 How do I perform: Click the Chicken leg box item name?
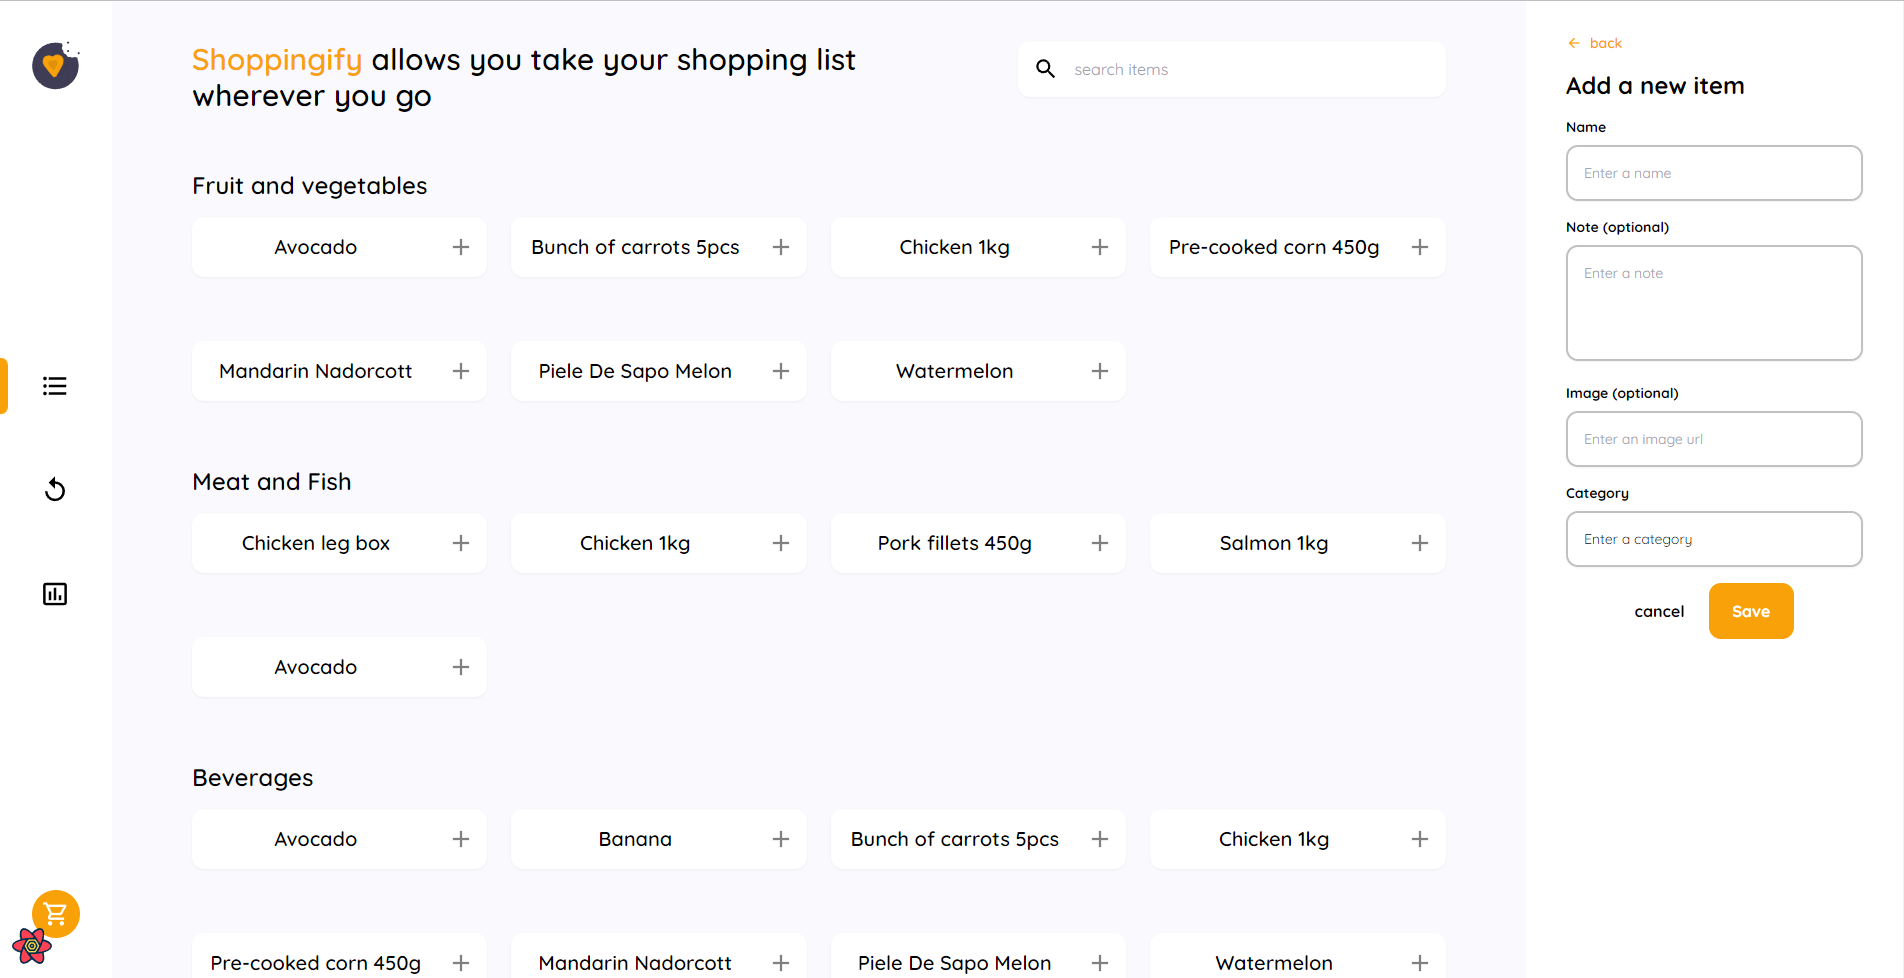(x=316, y=543)
